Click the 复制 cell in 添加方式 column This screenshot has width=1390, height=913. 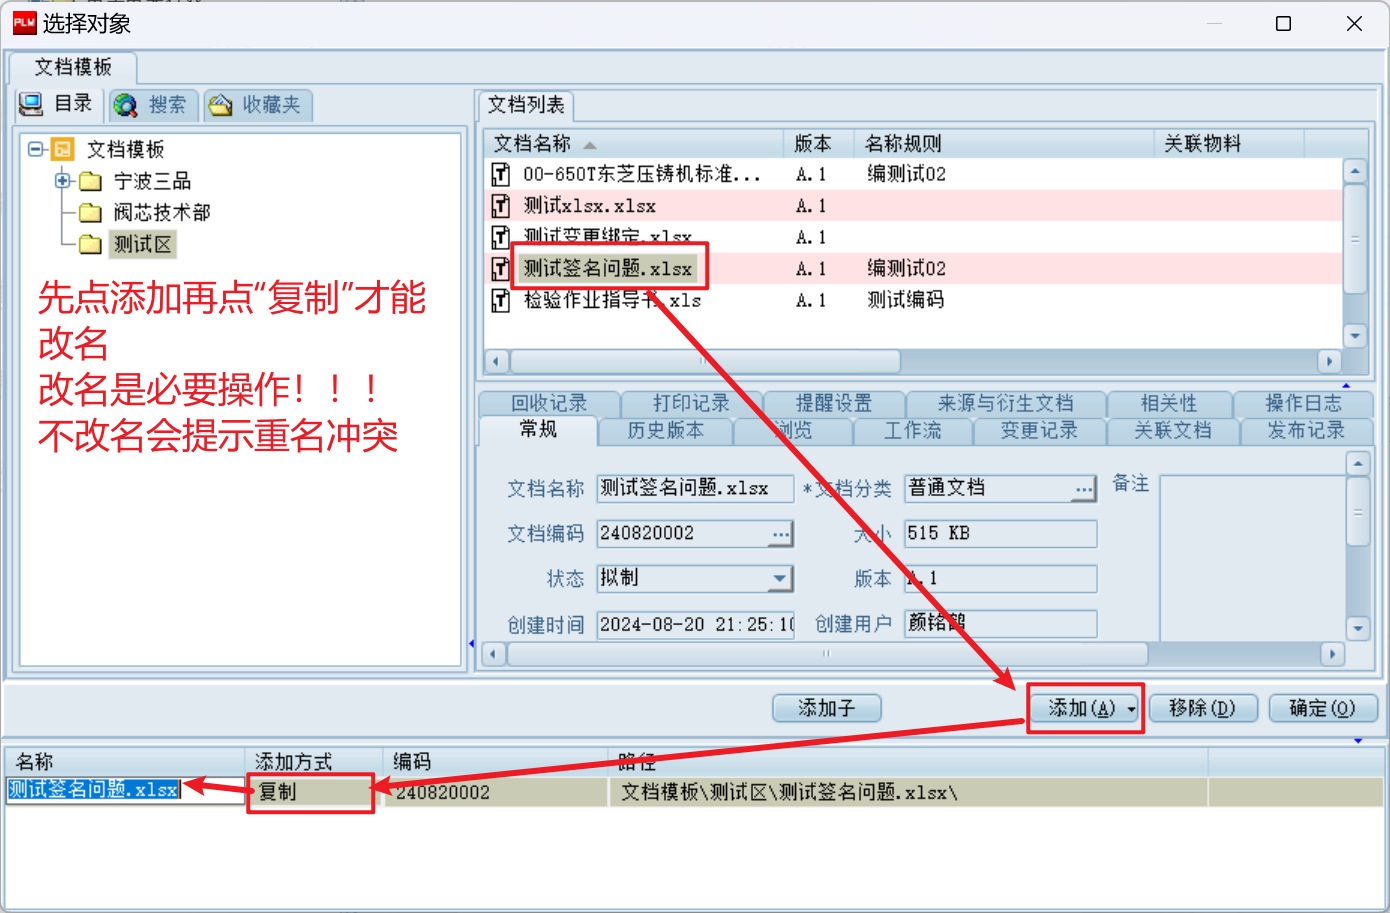pos(313,792)
